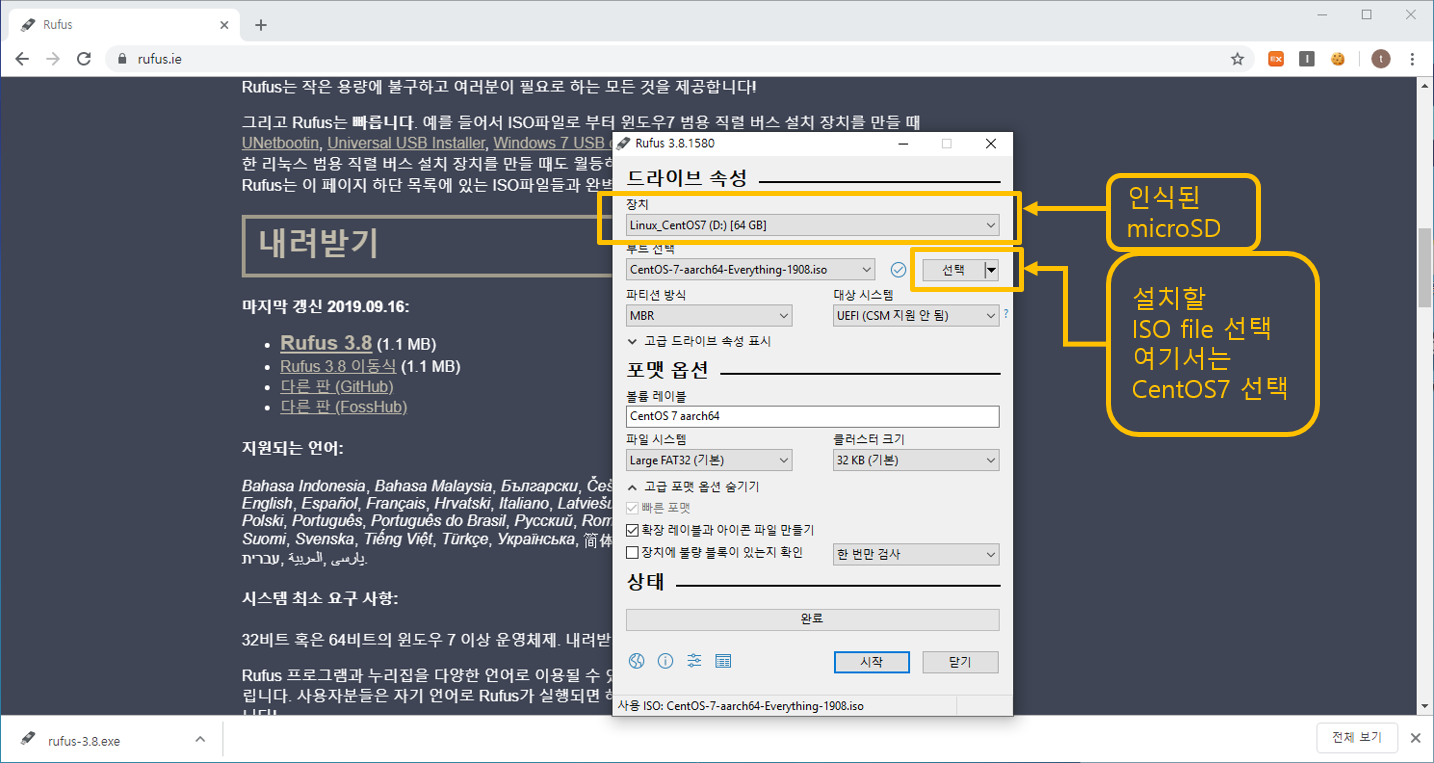
Task: Close the Rufus browser tab
Action: coord(225,25)
